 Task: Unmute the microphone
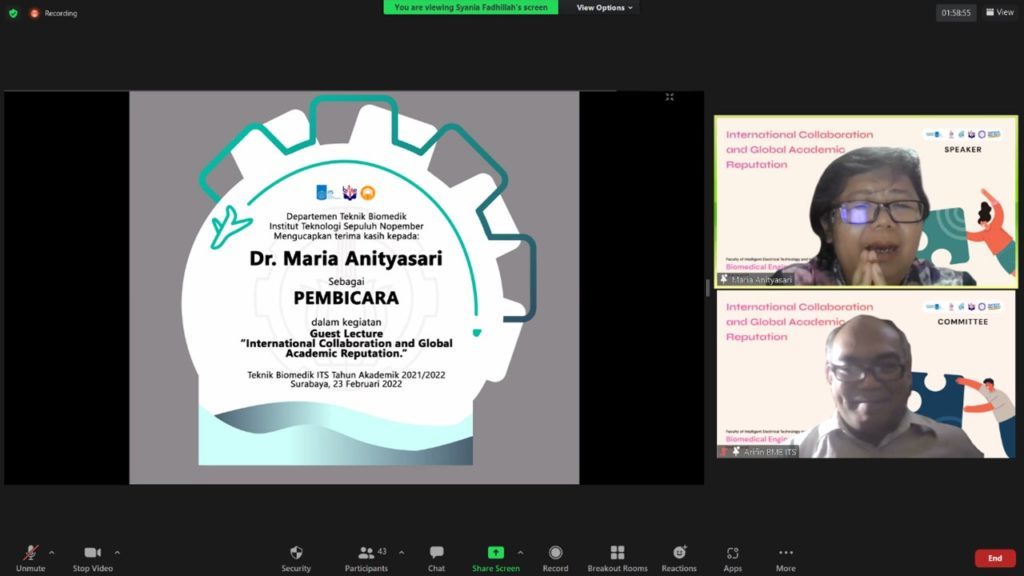pos(30,553)
